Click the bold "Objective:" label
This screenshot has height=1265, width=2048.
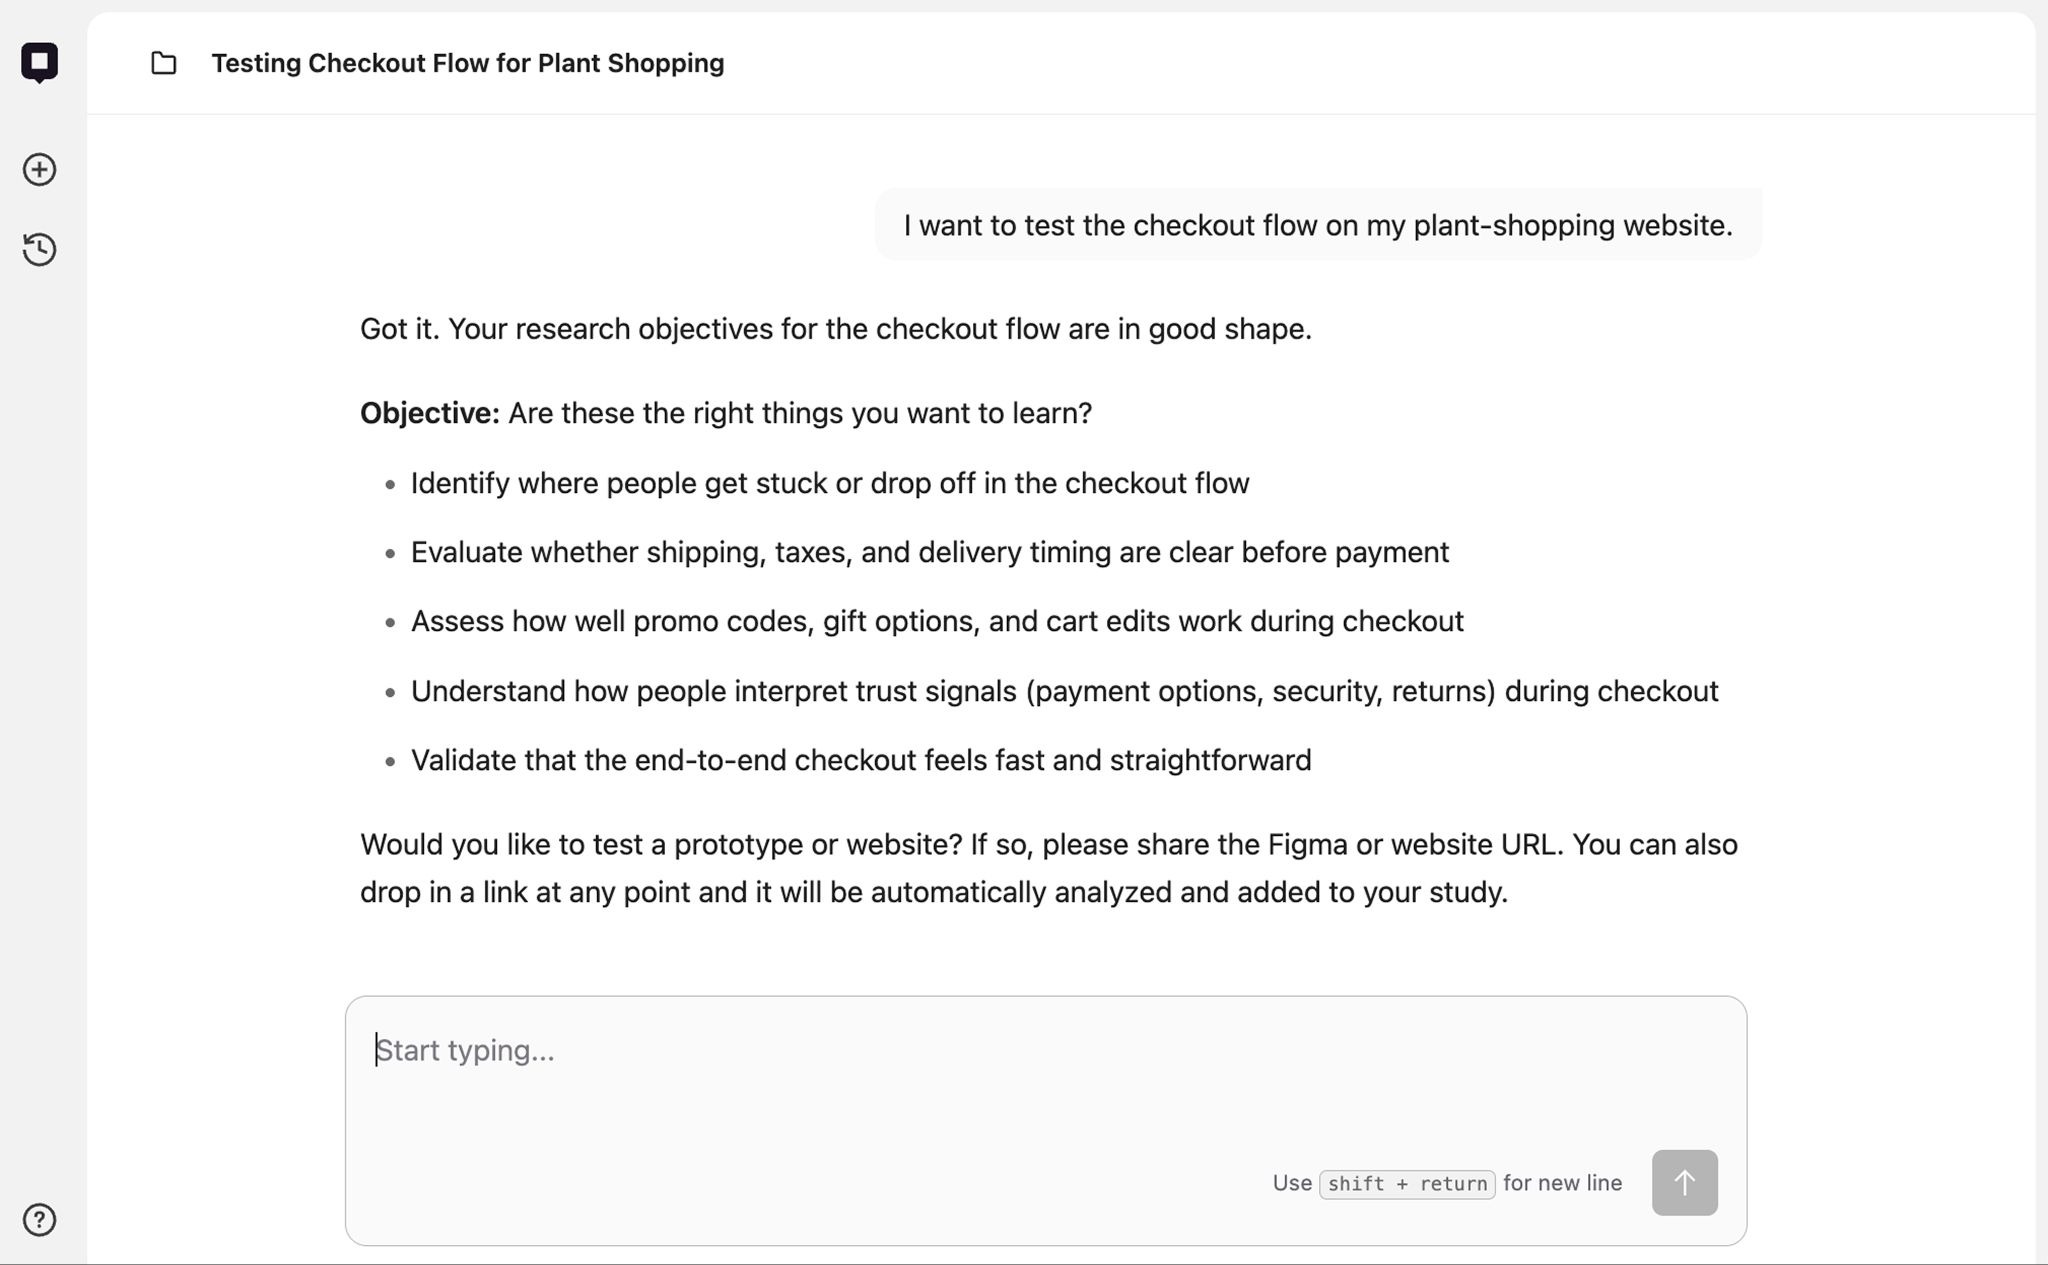[429, 413]
